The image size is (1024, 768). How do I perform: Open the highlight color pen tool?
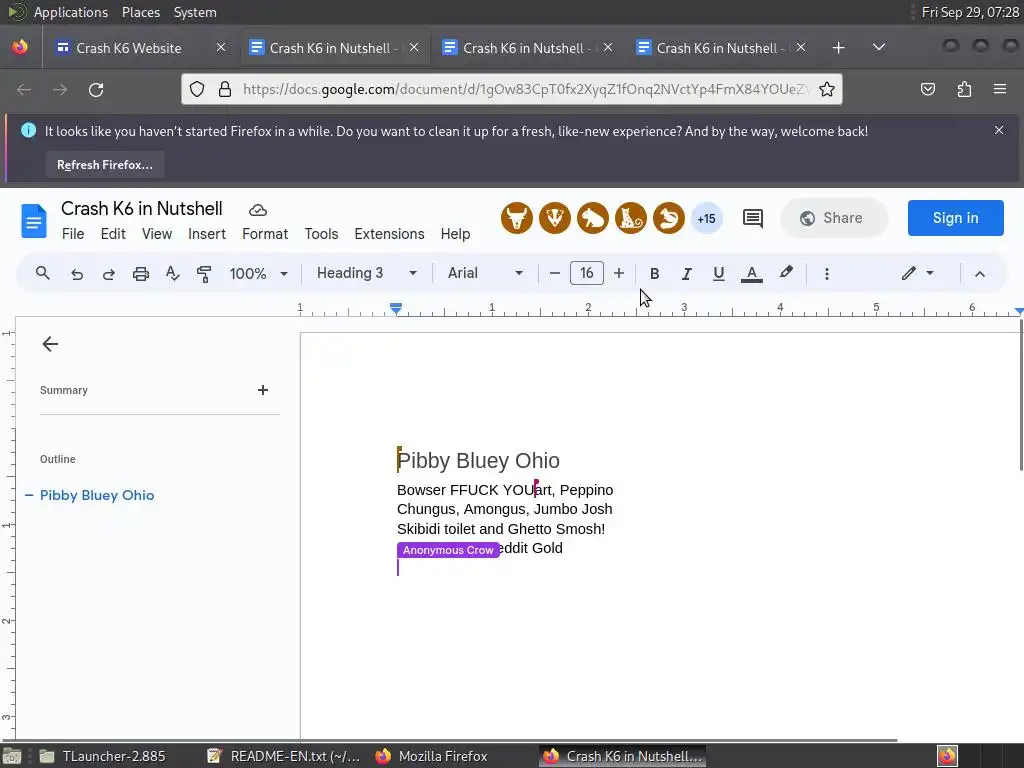(786, 273)
